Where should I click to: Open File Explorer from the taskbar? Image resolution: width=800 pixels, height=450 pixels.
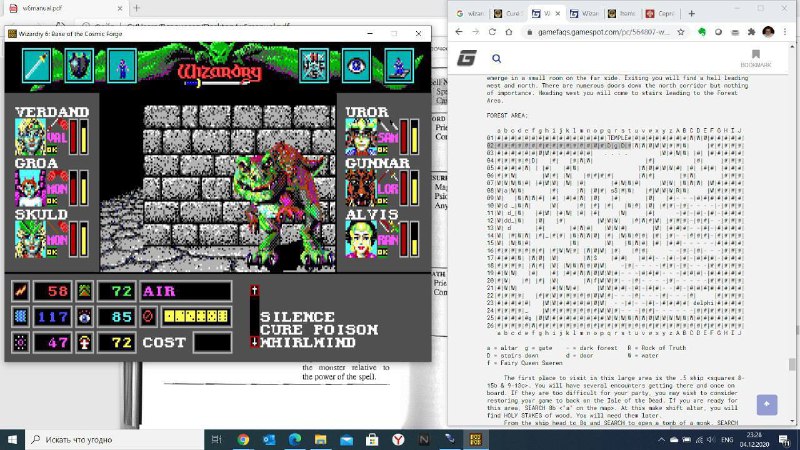pyautogui.click(x=320, y=439)
